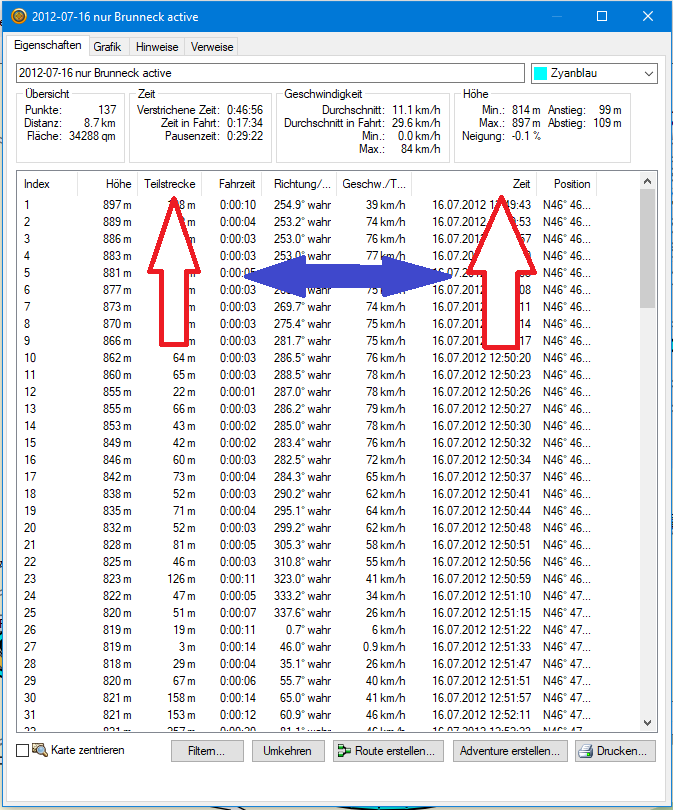Open the Hinweise tab
673x810 pixels.
(x=157, y=47)
